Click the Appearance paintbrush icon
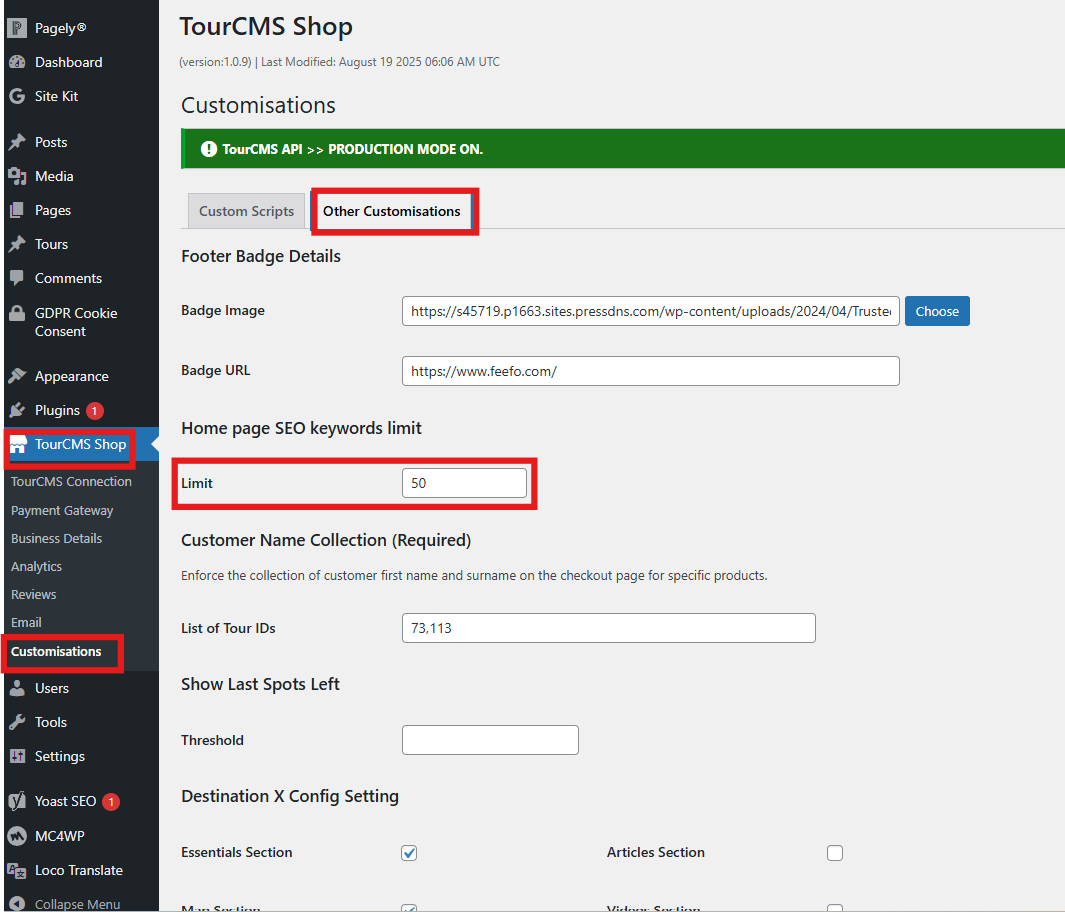The height and width of the screenshot is (912, 1065). 17,376
